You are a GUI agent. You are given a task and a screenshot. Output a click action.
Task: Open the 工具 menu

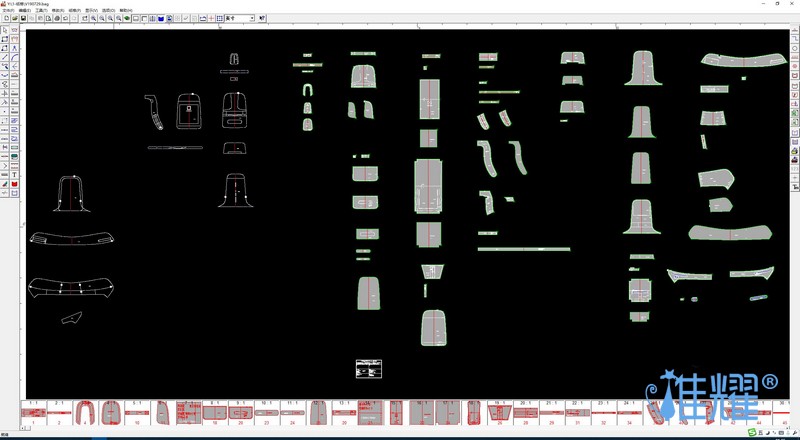pyautogui.click(x=41, y=10)
